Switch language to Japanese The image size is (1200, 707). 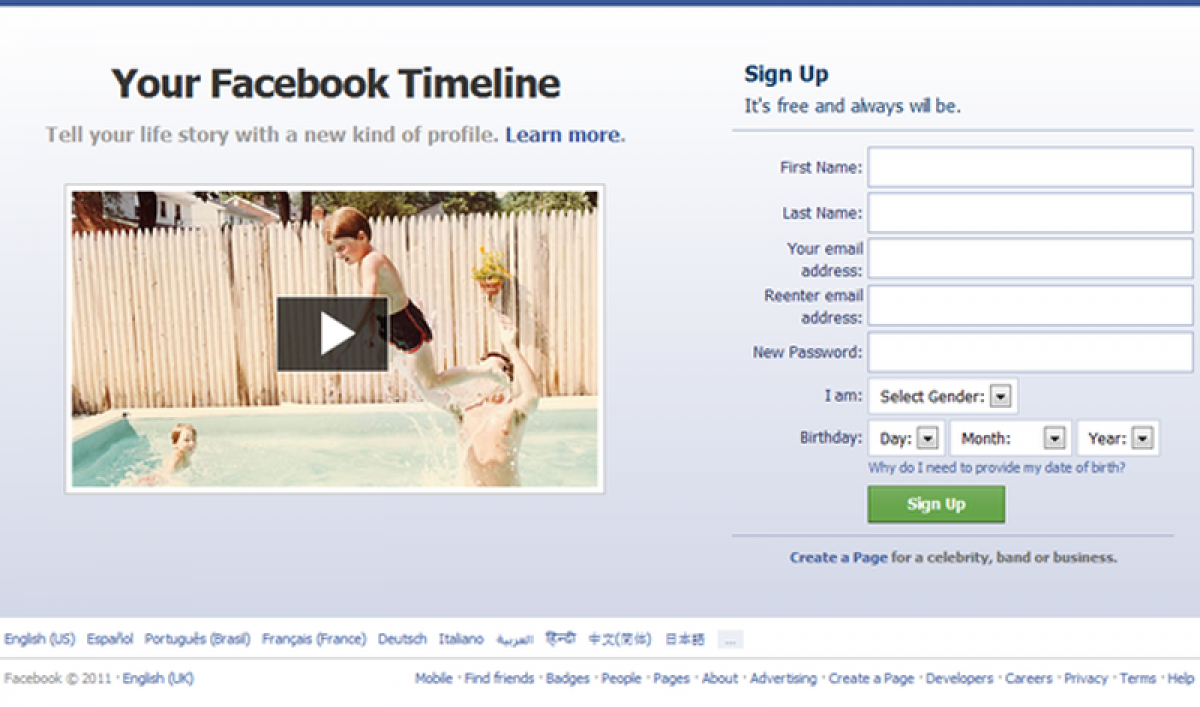pyautogui.click(x=685, y=639)
